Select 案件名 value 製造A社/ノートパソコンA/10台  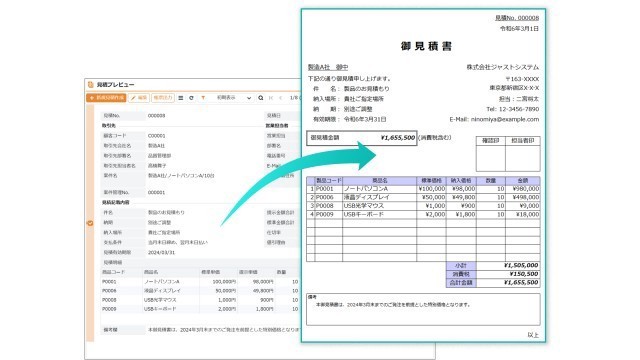tap(181, 176)
